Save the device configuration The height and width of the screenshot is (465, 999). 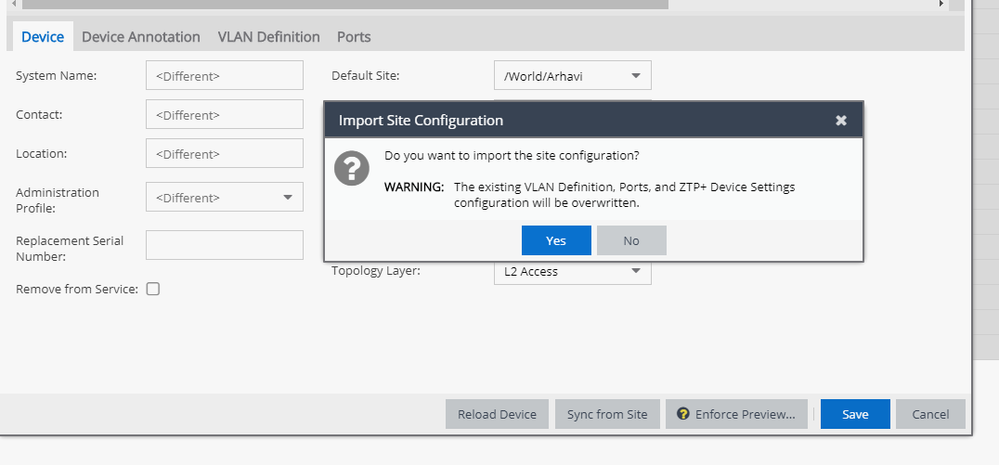855,414
